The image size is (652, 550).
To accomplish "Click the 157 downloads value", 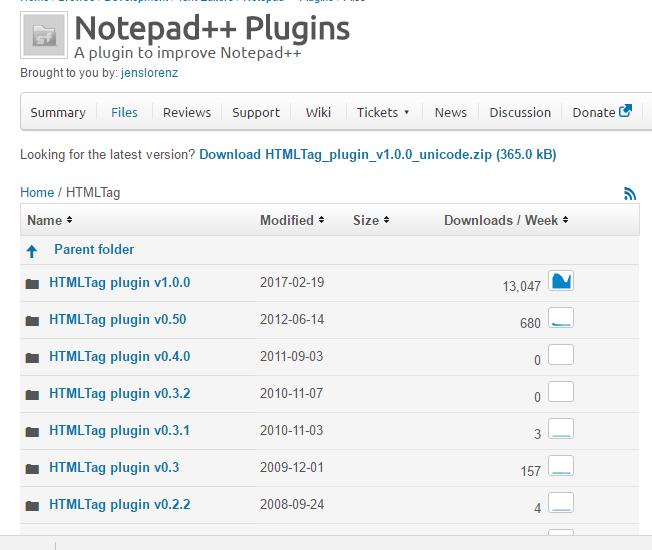I will pyautogui.click(x=531, y=471).
